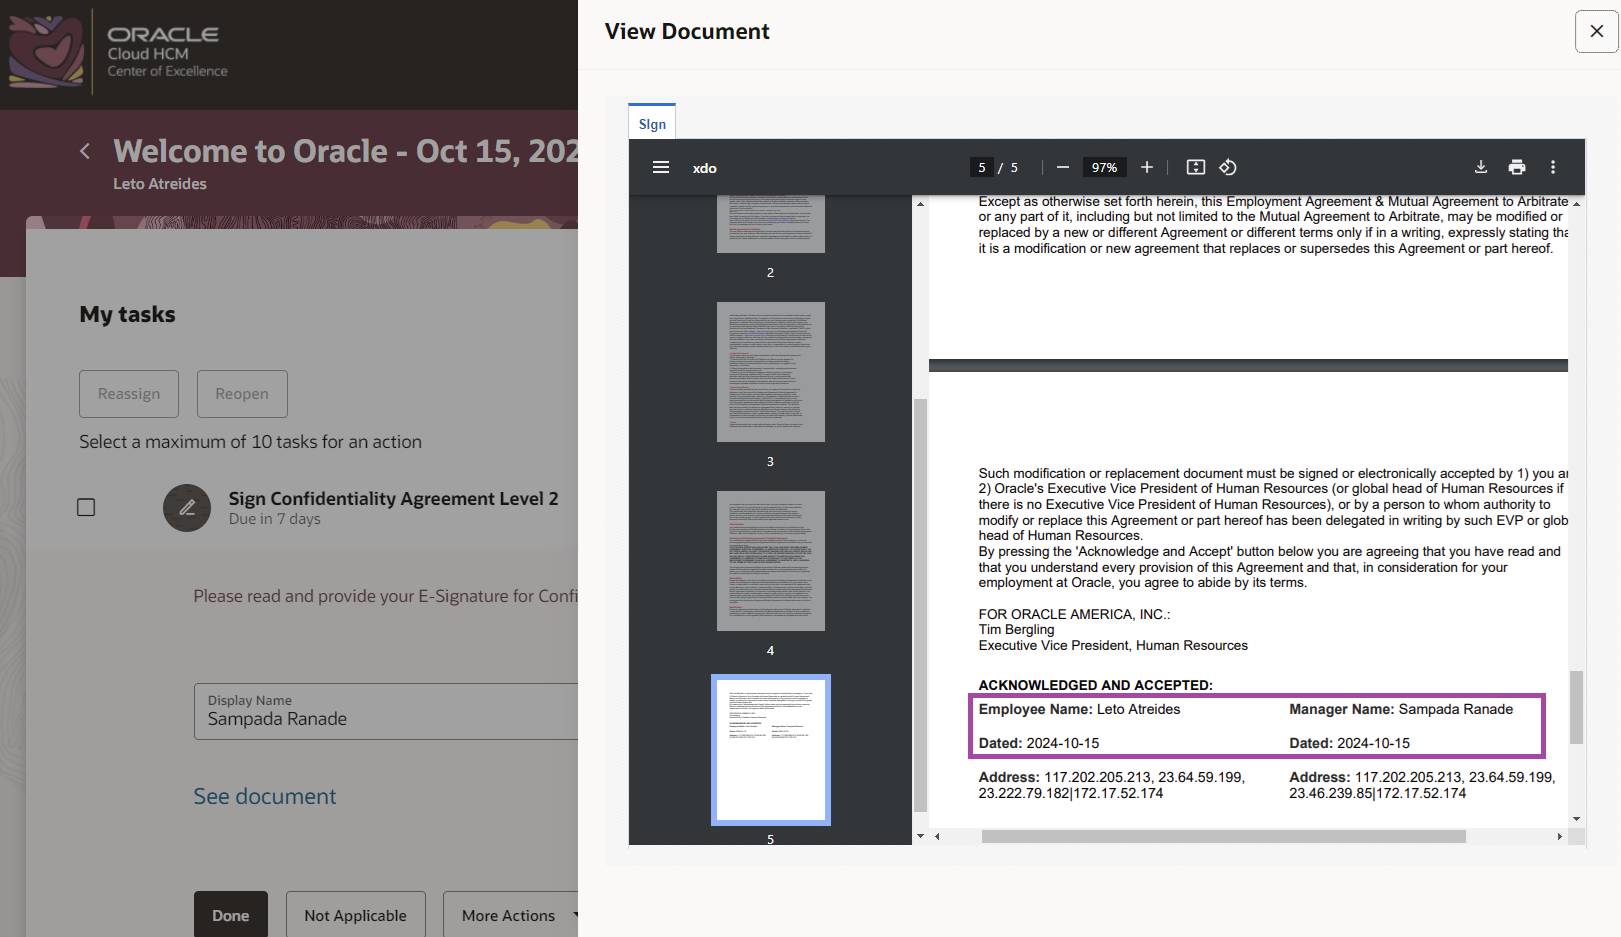Click the Not Applicable button

pos(356,914)
